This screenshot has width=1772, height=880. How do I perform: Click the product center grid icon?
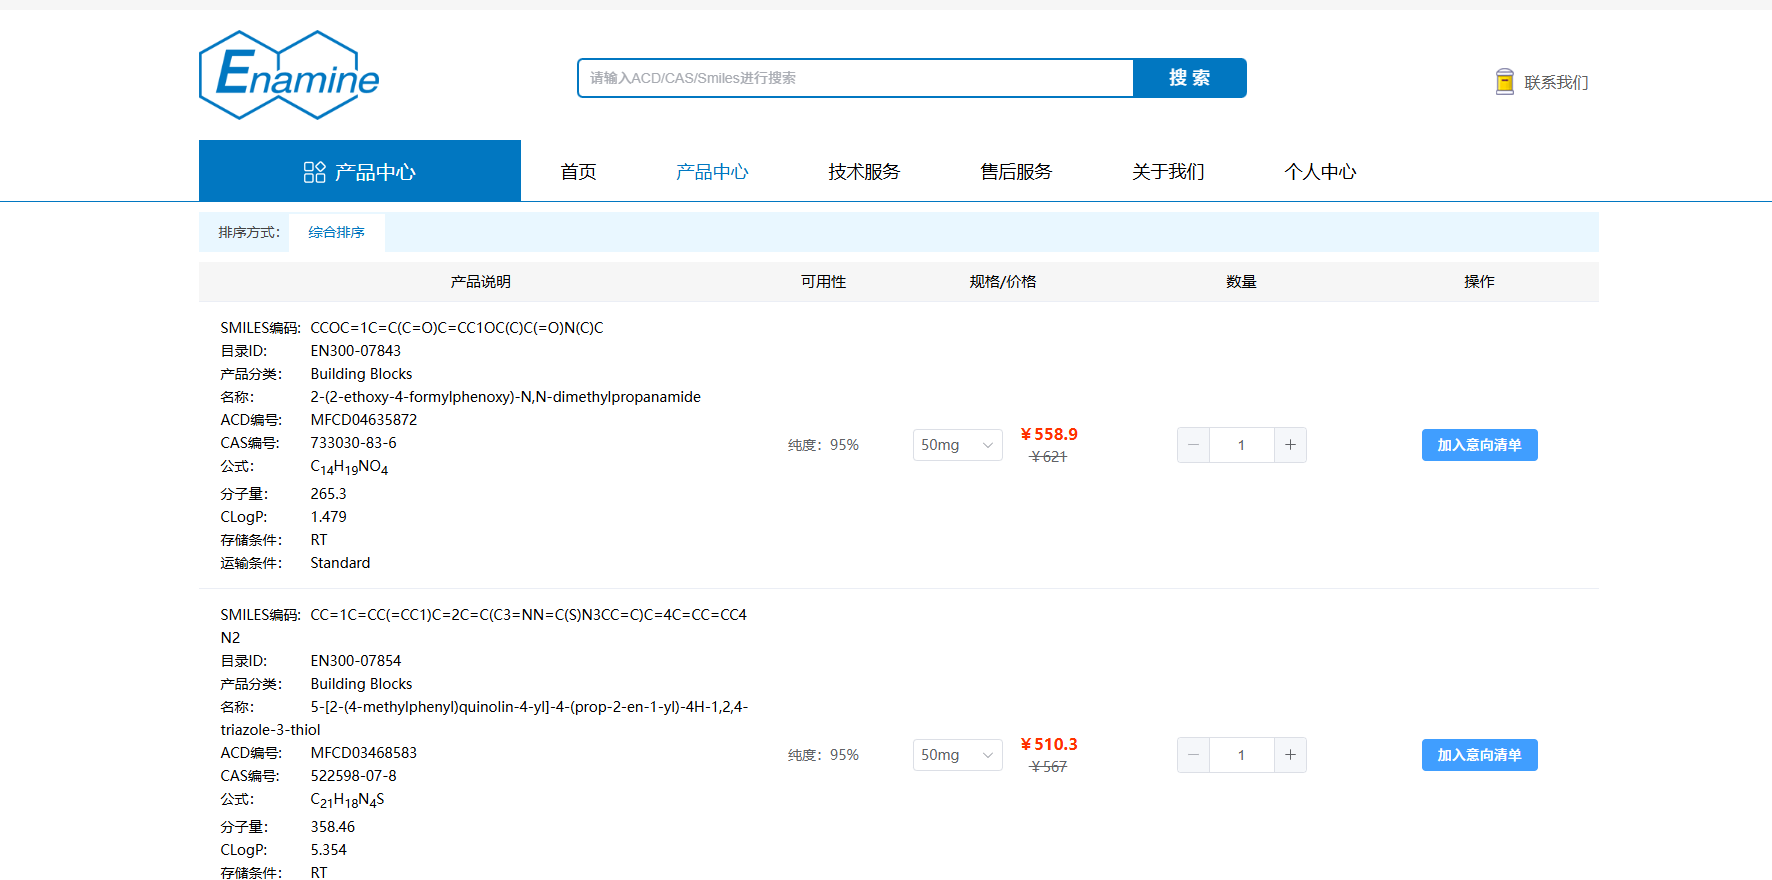click(x=314, y=172)
